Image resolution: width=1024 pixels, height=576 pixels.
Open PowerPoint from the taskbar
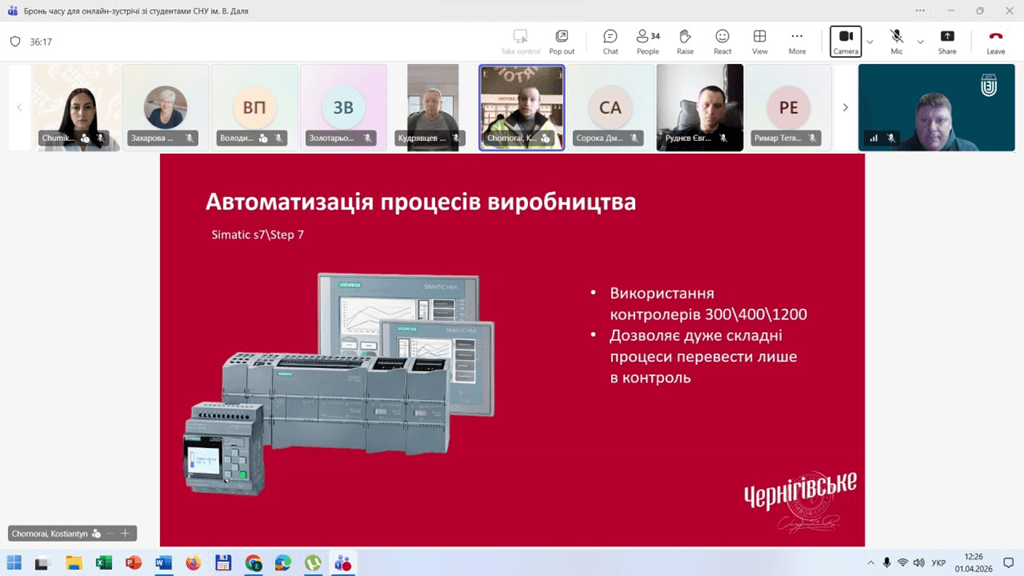(133, 563)
